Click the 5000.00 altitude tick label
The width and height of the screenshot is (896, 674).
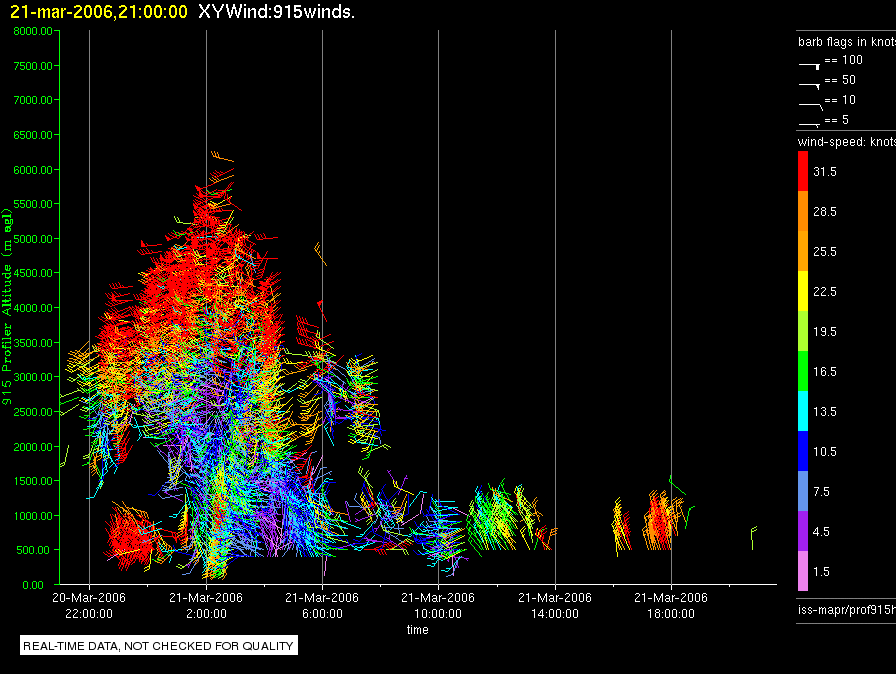[x=33, y=239]
